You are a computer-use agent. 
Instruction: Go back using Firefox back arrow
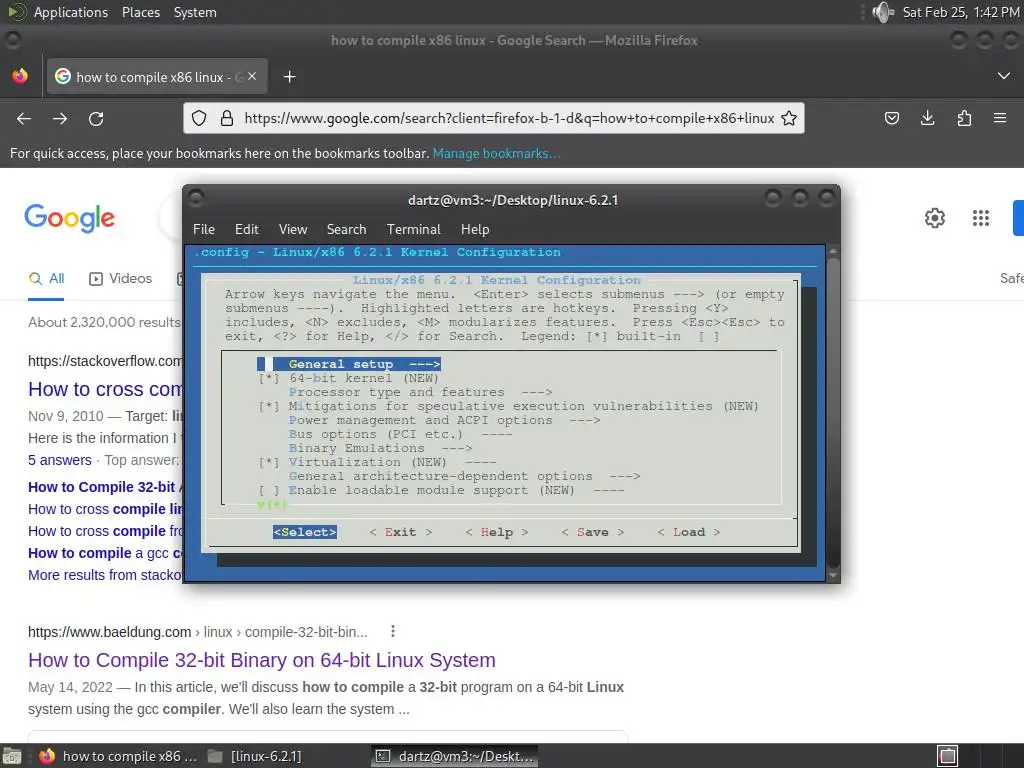(x=24, y=118)
